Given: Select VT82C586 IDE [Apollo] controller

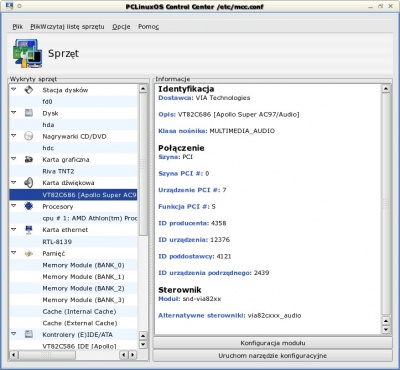Looking at the screenshot, I should point(73,346).
